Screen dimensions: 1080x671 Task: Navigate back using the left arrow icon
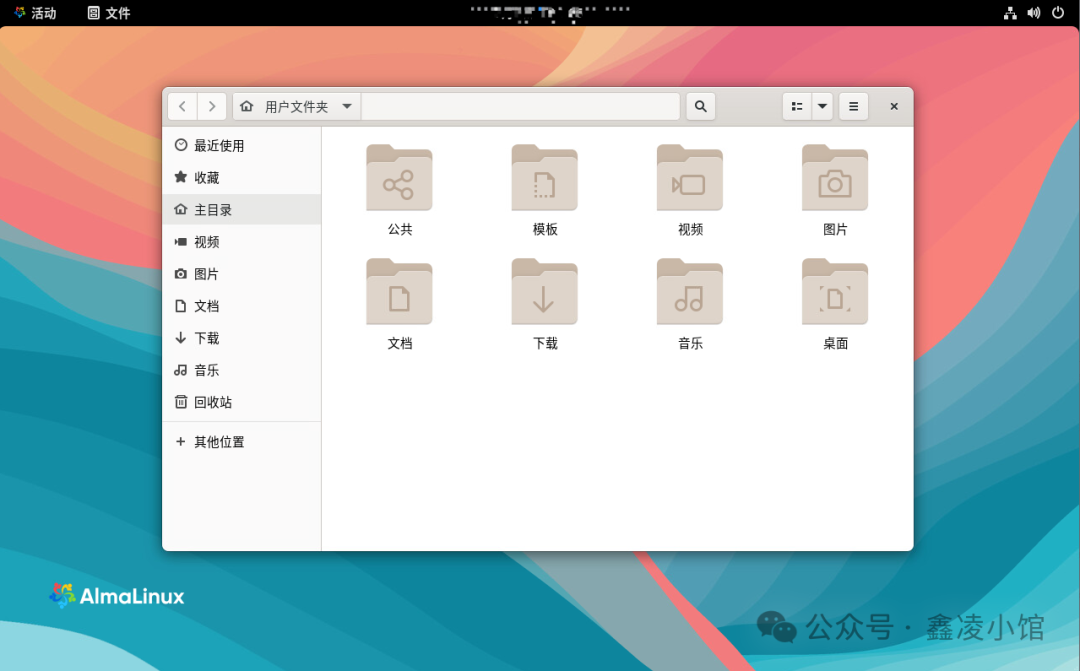(182, 106)
